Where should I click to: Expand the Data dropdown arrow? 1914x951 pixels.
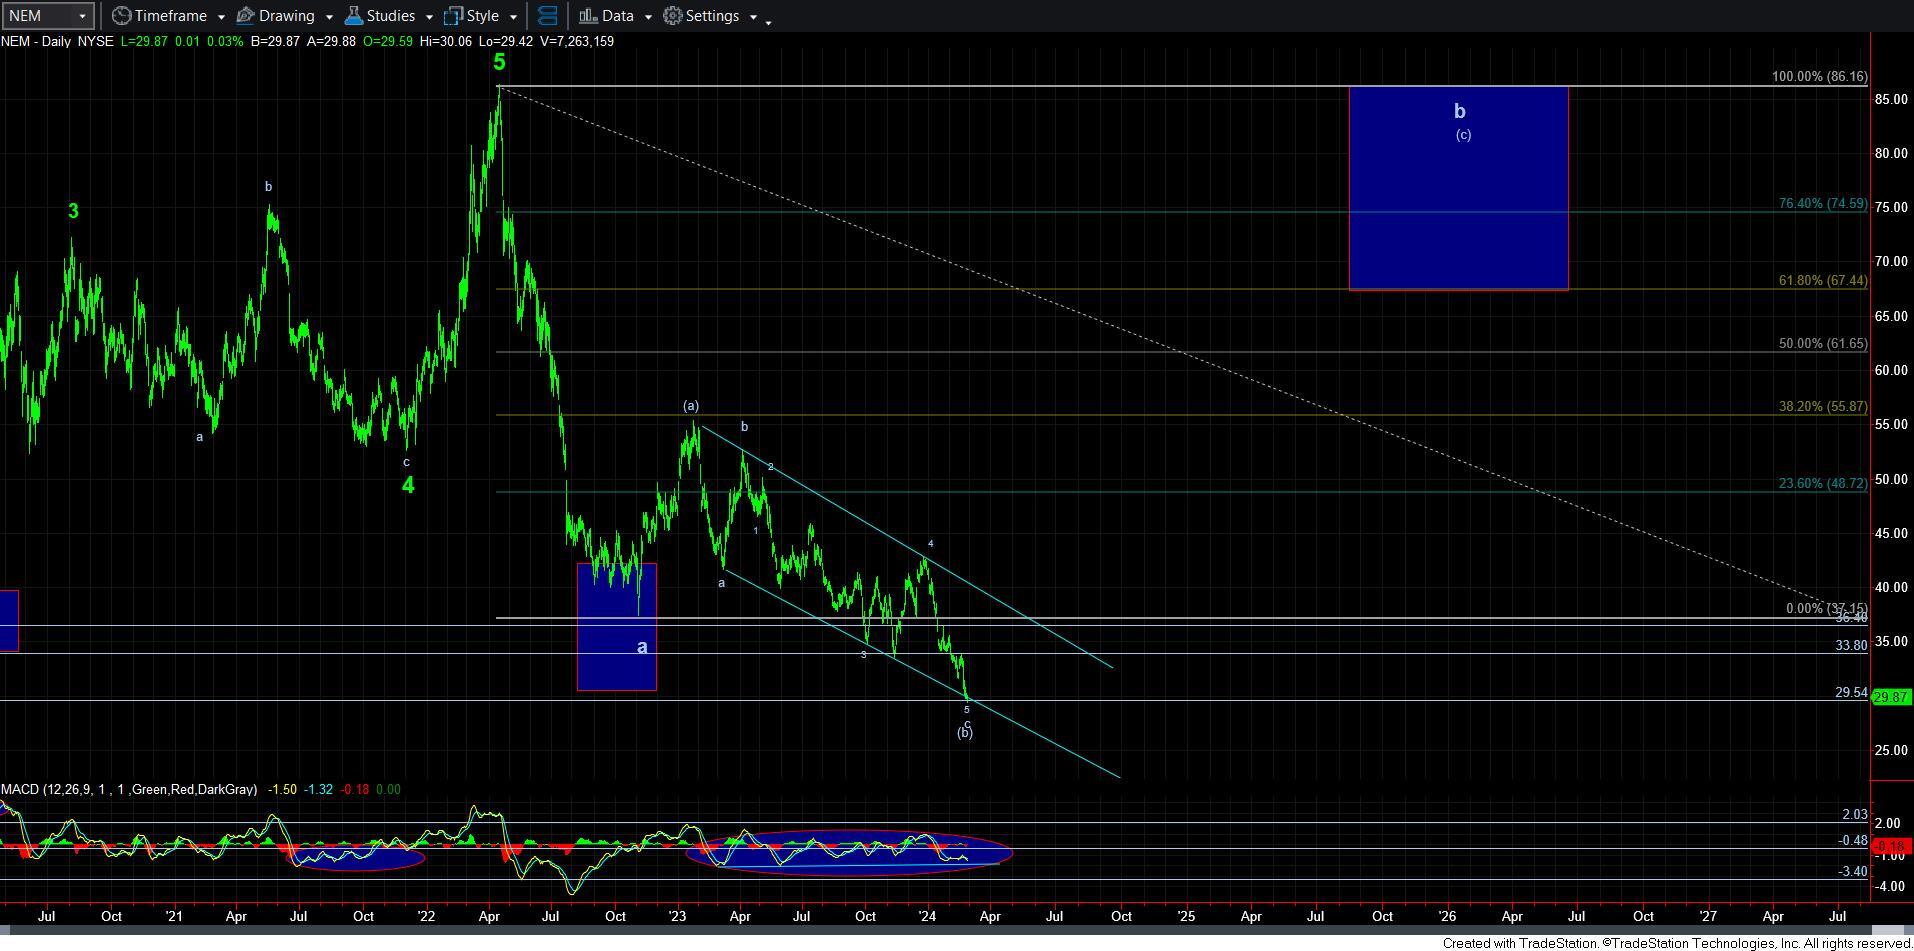point(648,17)
